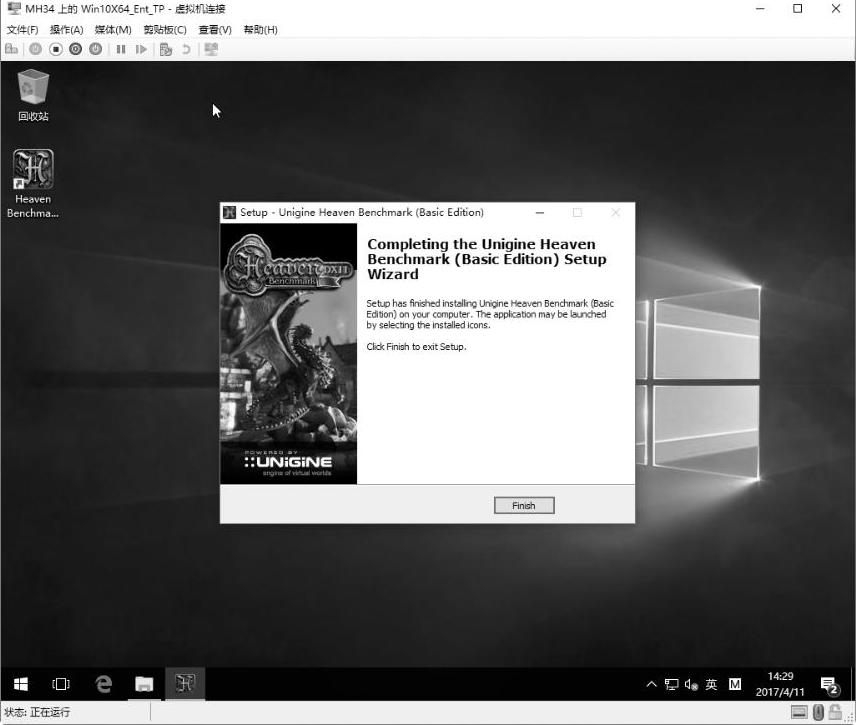Open the 操作(A) menu
This screenshot has height=725, width=856.
click(x=67, y=29)
